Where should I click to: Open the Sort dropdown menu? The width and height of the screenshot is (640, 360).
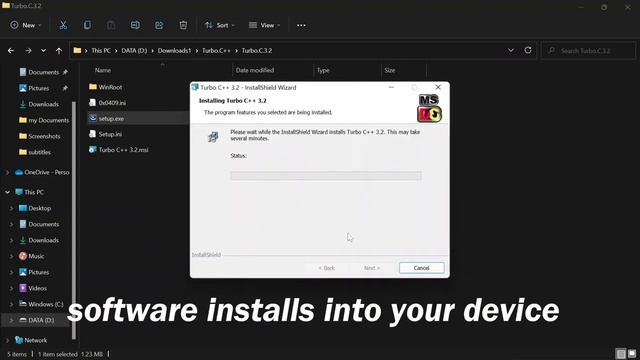tap(220, 25)
